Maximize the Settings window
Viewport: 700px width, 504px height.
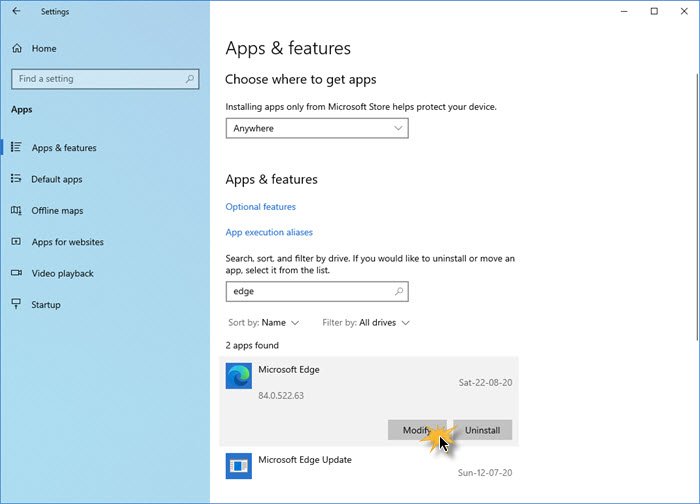point(654,11)
